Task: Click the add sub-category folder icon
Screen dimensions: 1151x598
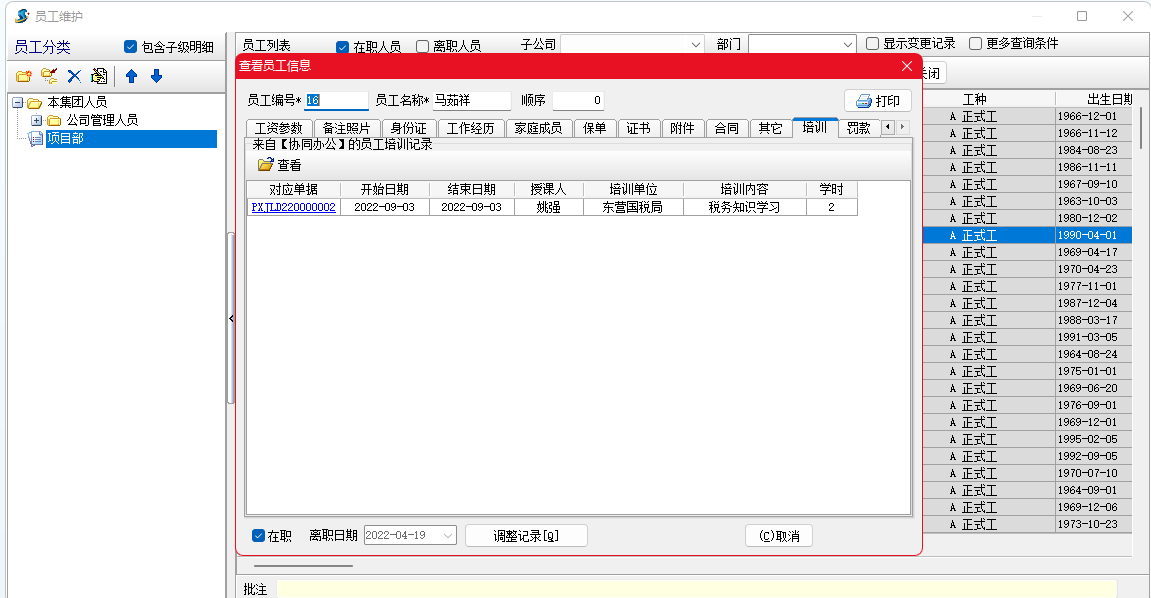Action: (48, 76)
